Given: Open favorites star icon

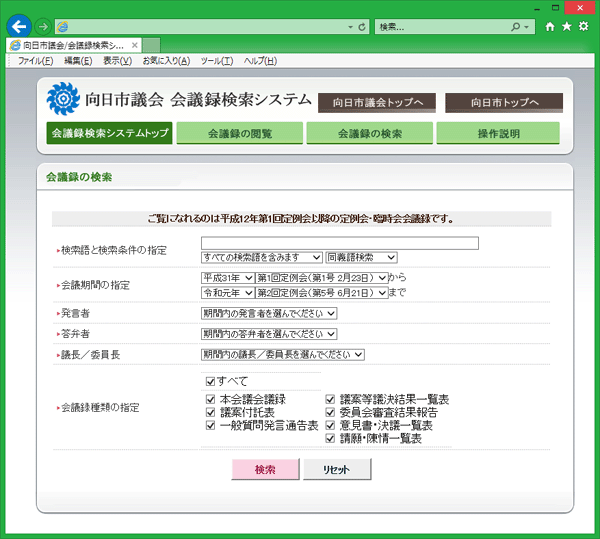Looking at the screenshot, I should pyautogui.click(x=567, y=26).
